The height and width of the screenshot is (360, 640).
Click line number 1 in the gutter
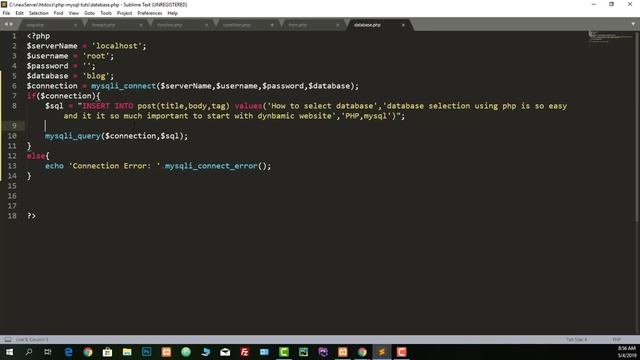click(x=14, y=36)
